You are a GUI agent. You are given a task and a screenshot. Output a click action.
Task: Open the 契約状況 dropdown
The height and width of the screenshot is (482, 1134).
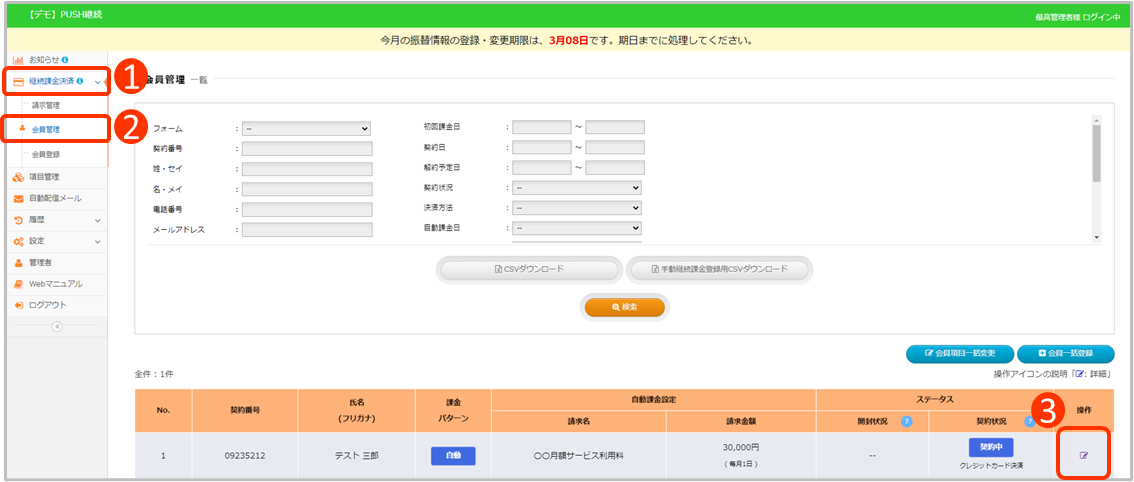click(576, 187)
